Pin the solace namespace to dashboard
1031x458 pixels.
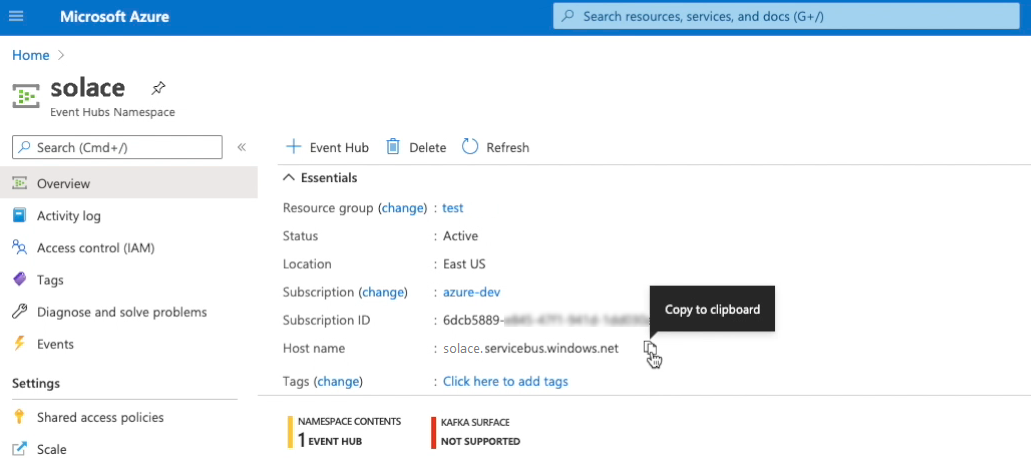coord(158,88)
